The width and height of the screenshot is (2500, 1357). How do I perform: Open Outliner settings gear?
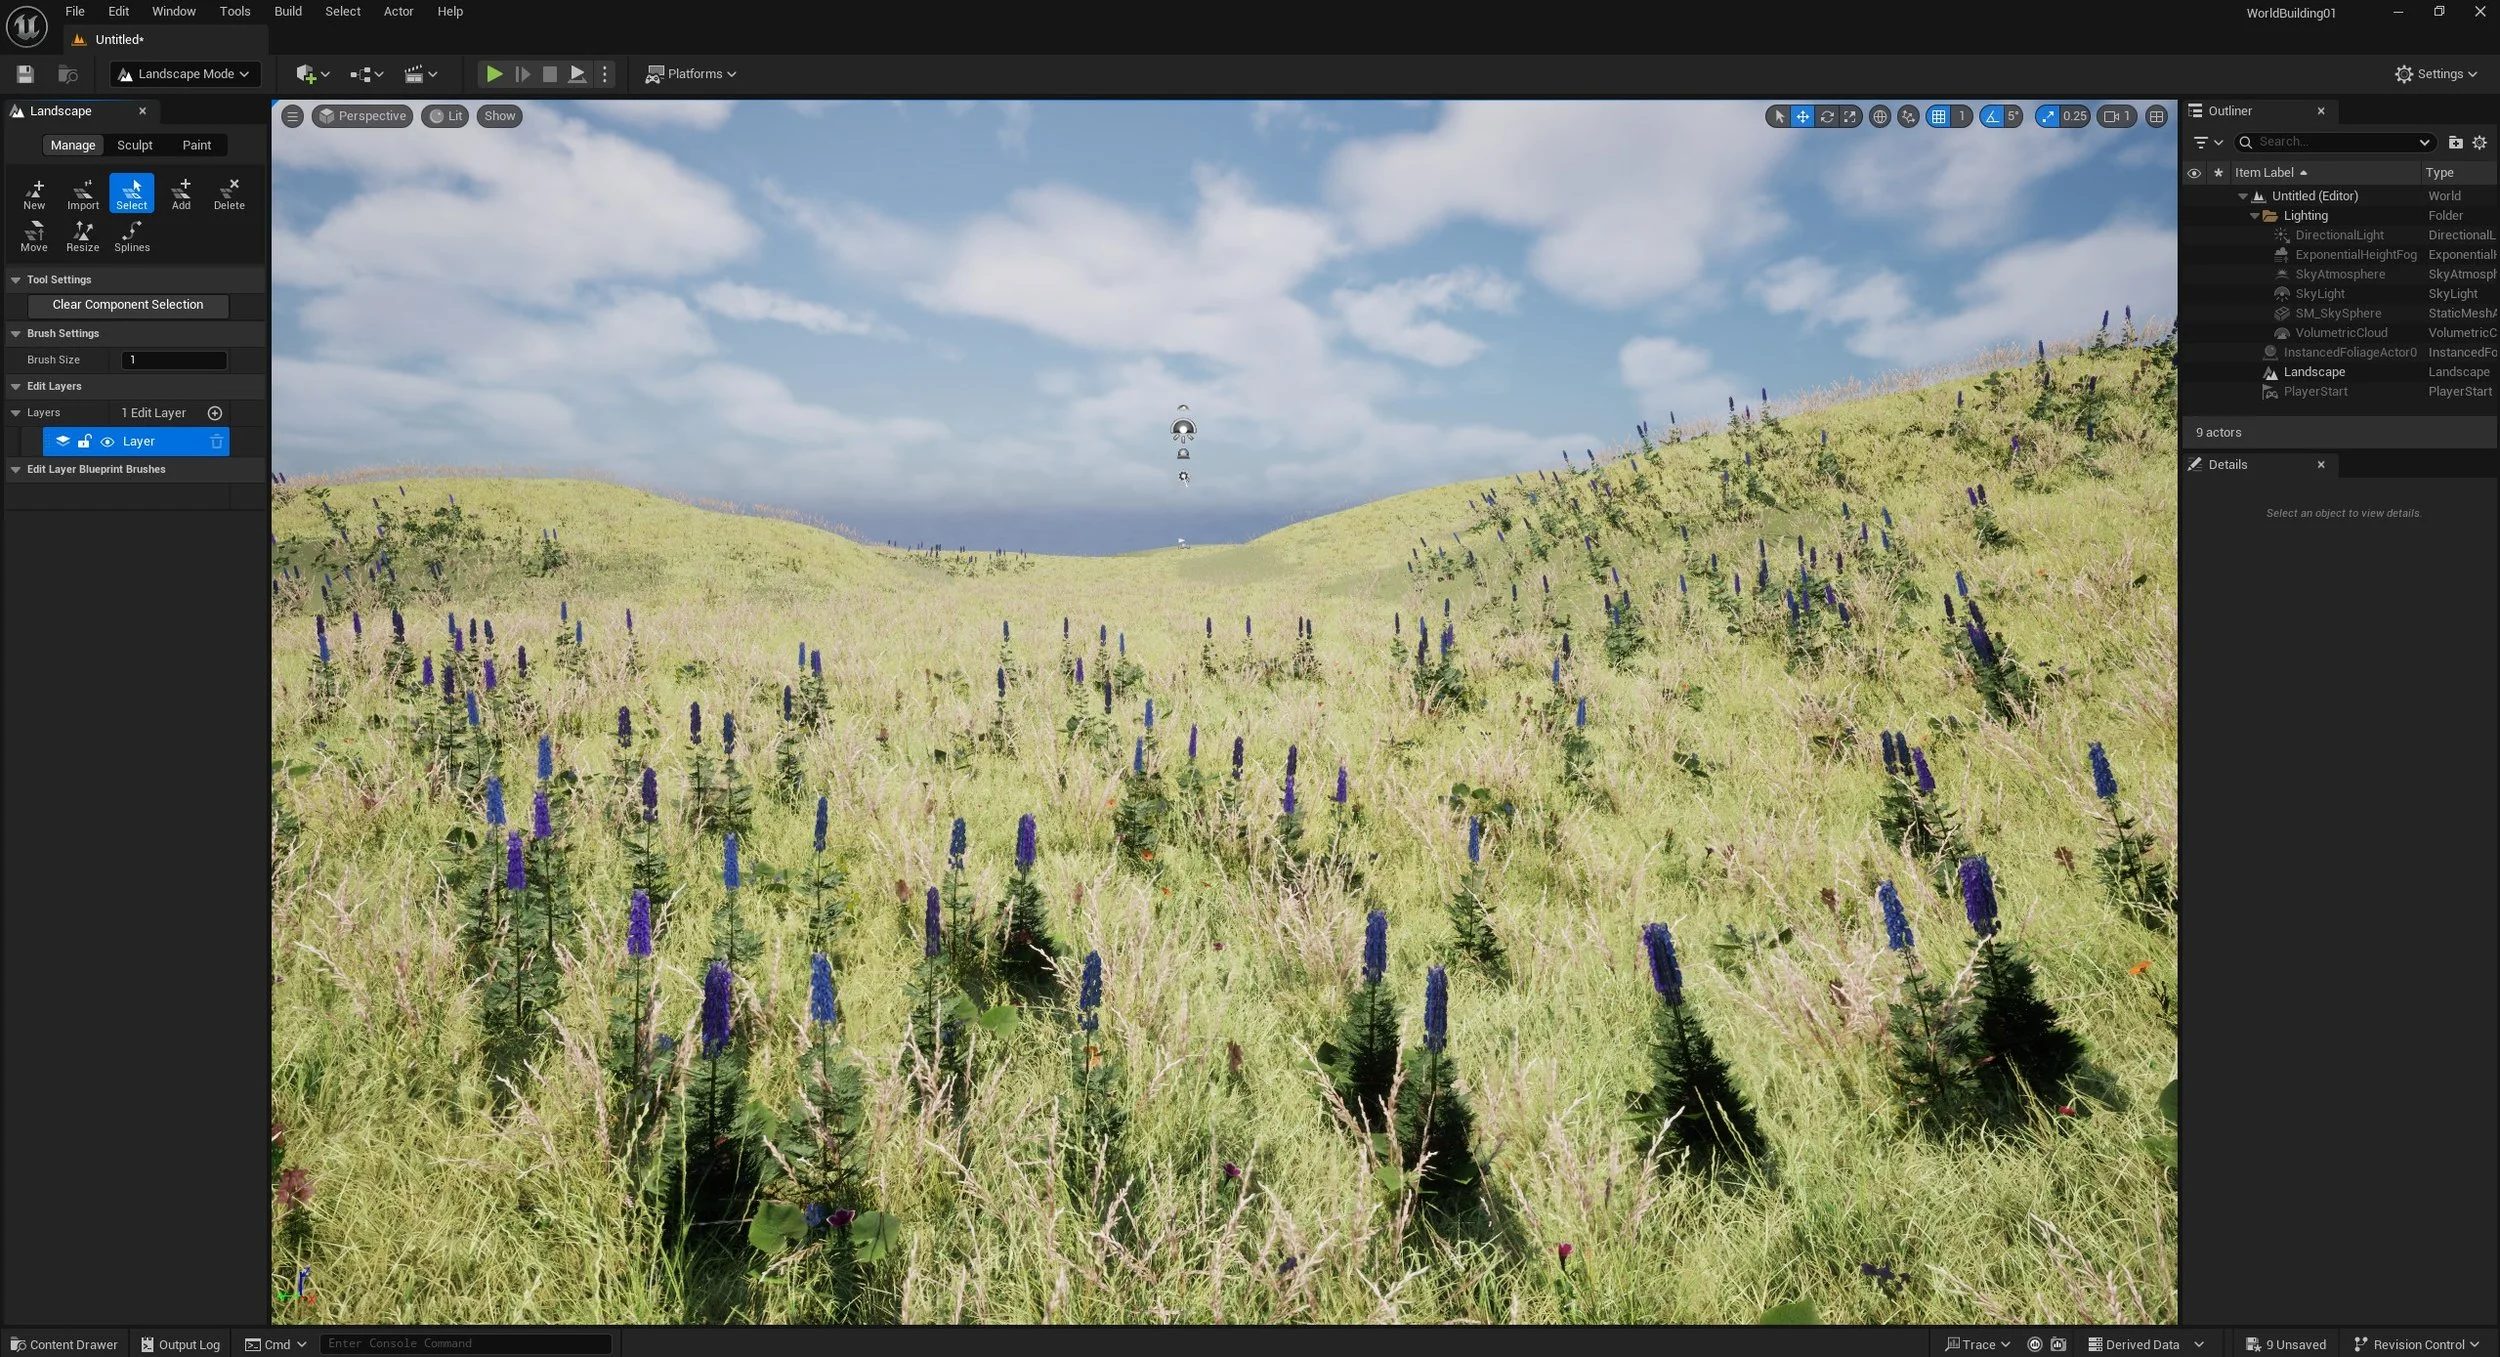pyautogui.click(x=2479, y=142)
